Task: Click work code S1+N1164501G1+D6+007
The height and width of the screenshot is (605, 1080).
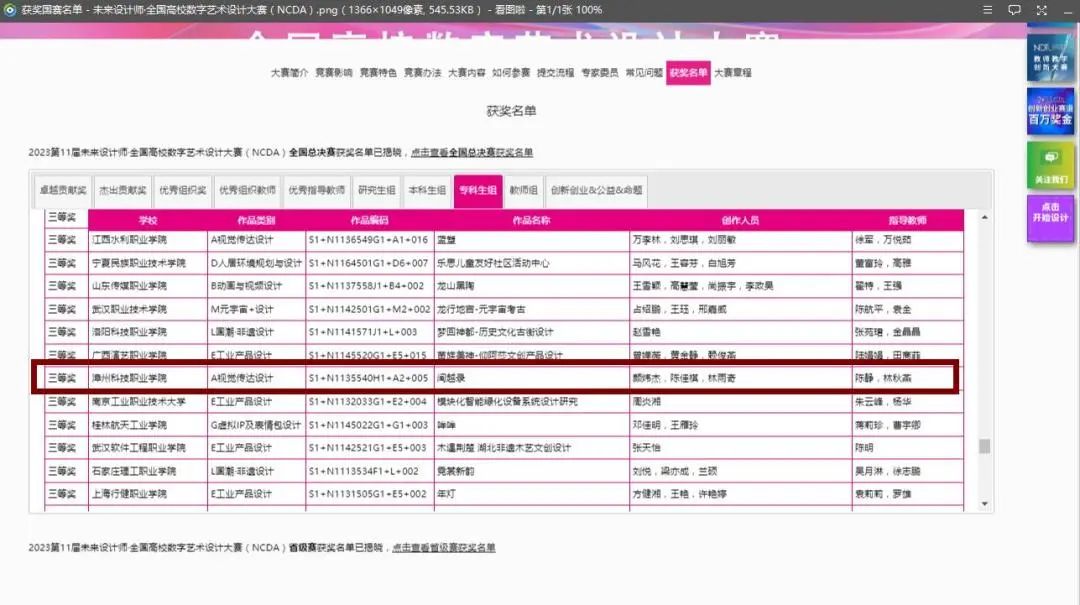Action: click(x=370, y=263)
